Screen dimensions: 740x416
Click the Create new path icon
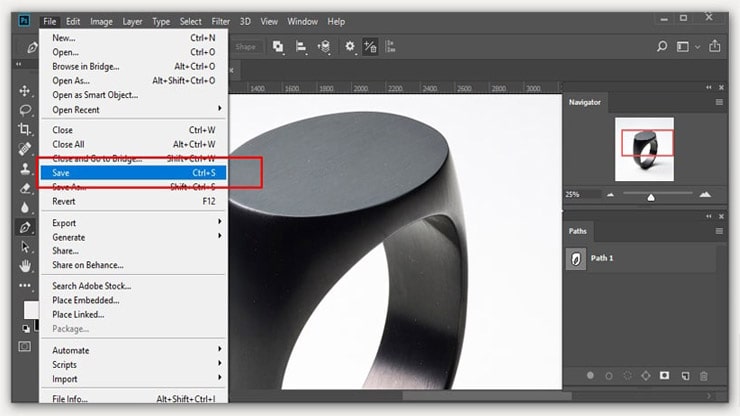[x=684, y=376]
